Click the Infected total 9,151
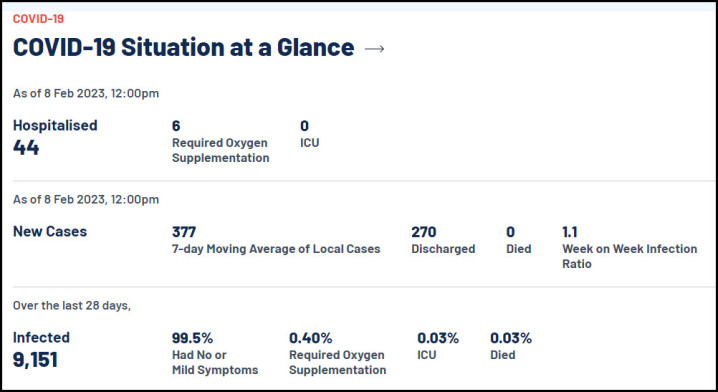 (35, 360)
